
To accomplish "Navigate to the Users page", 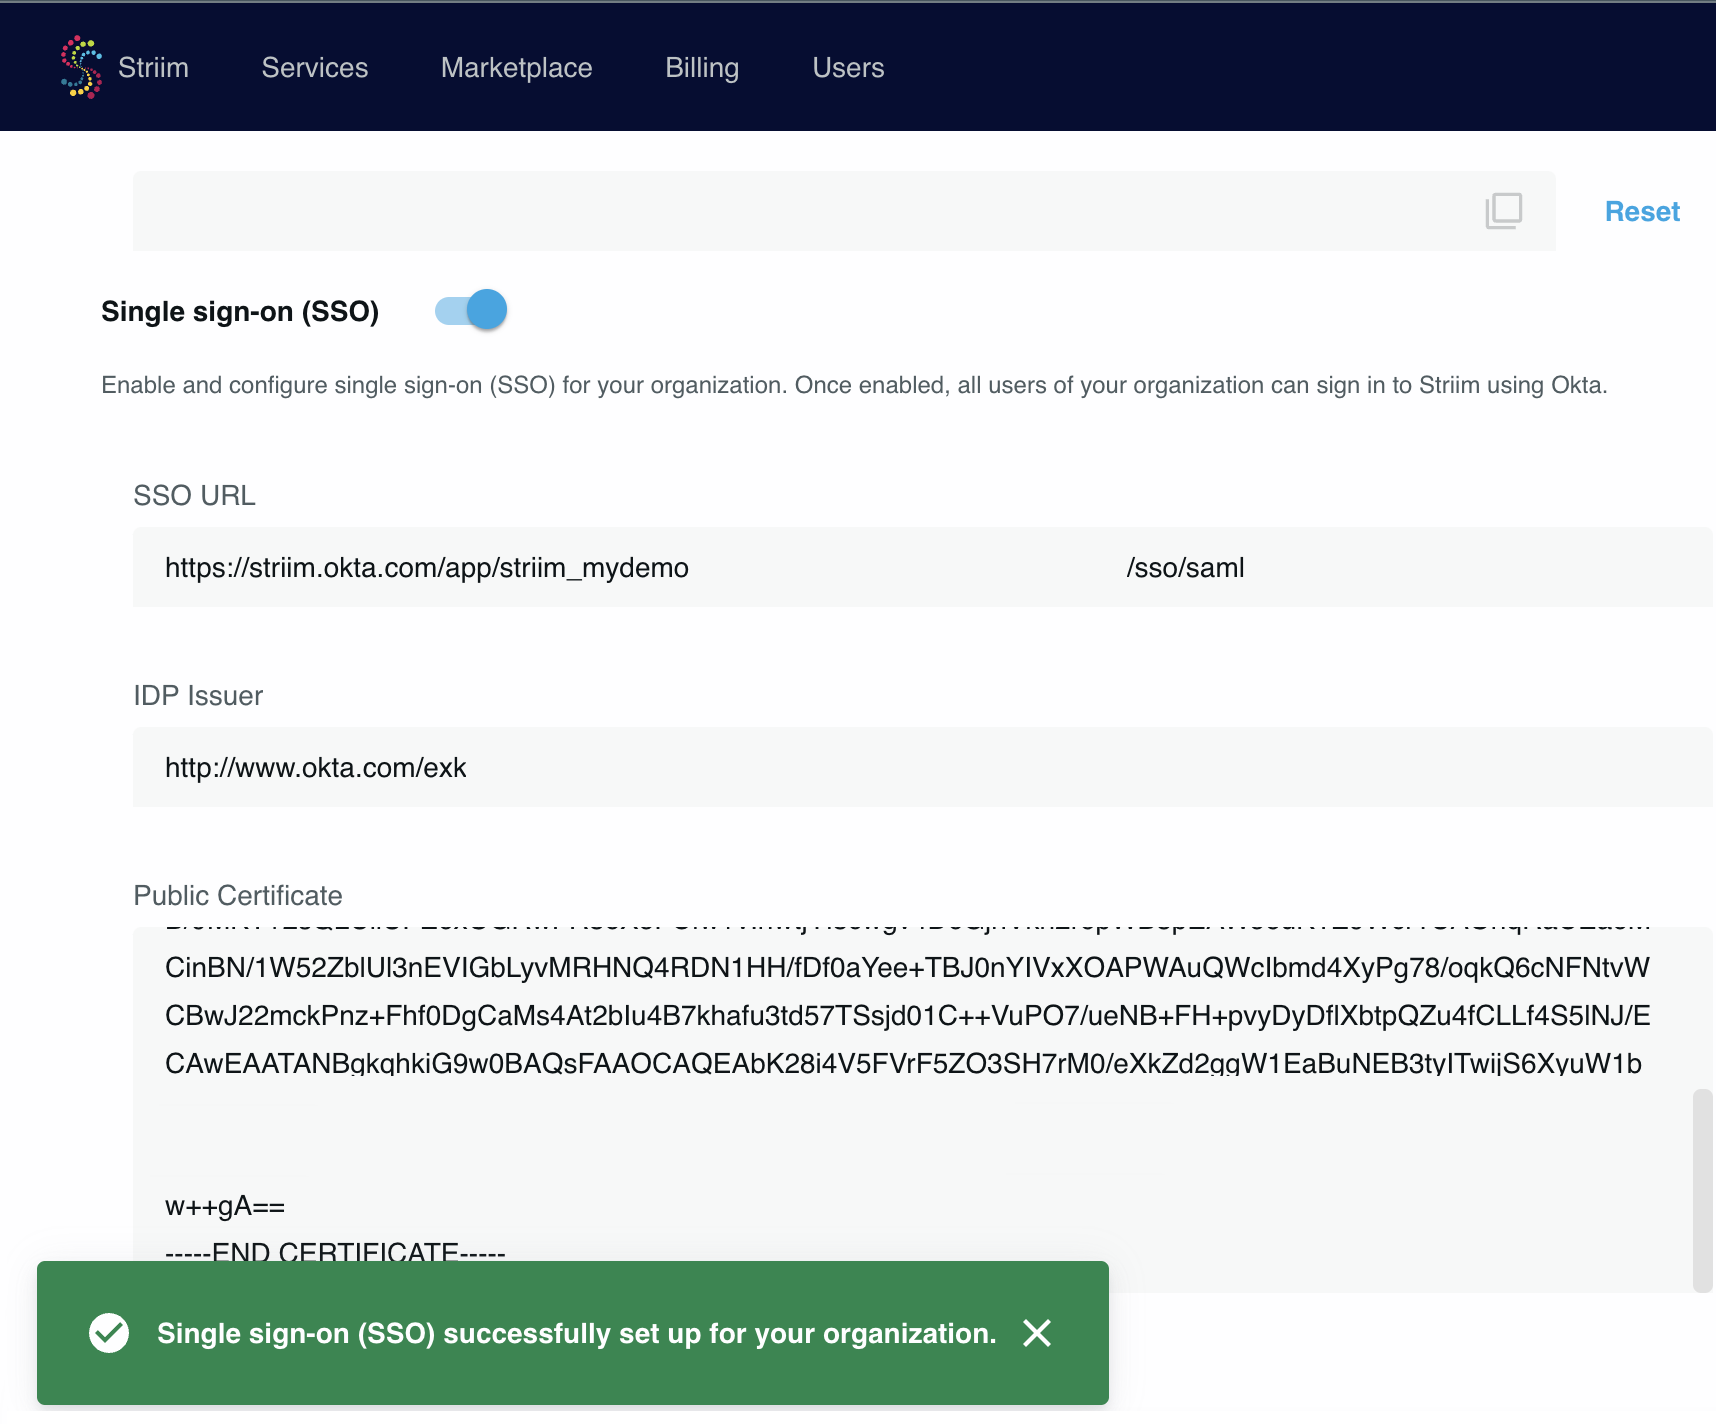I will 848,68.
